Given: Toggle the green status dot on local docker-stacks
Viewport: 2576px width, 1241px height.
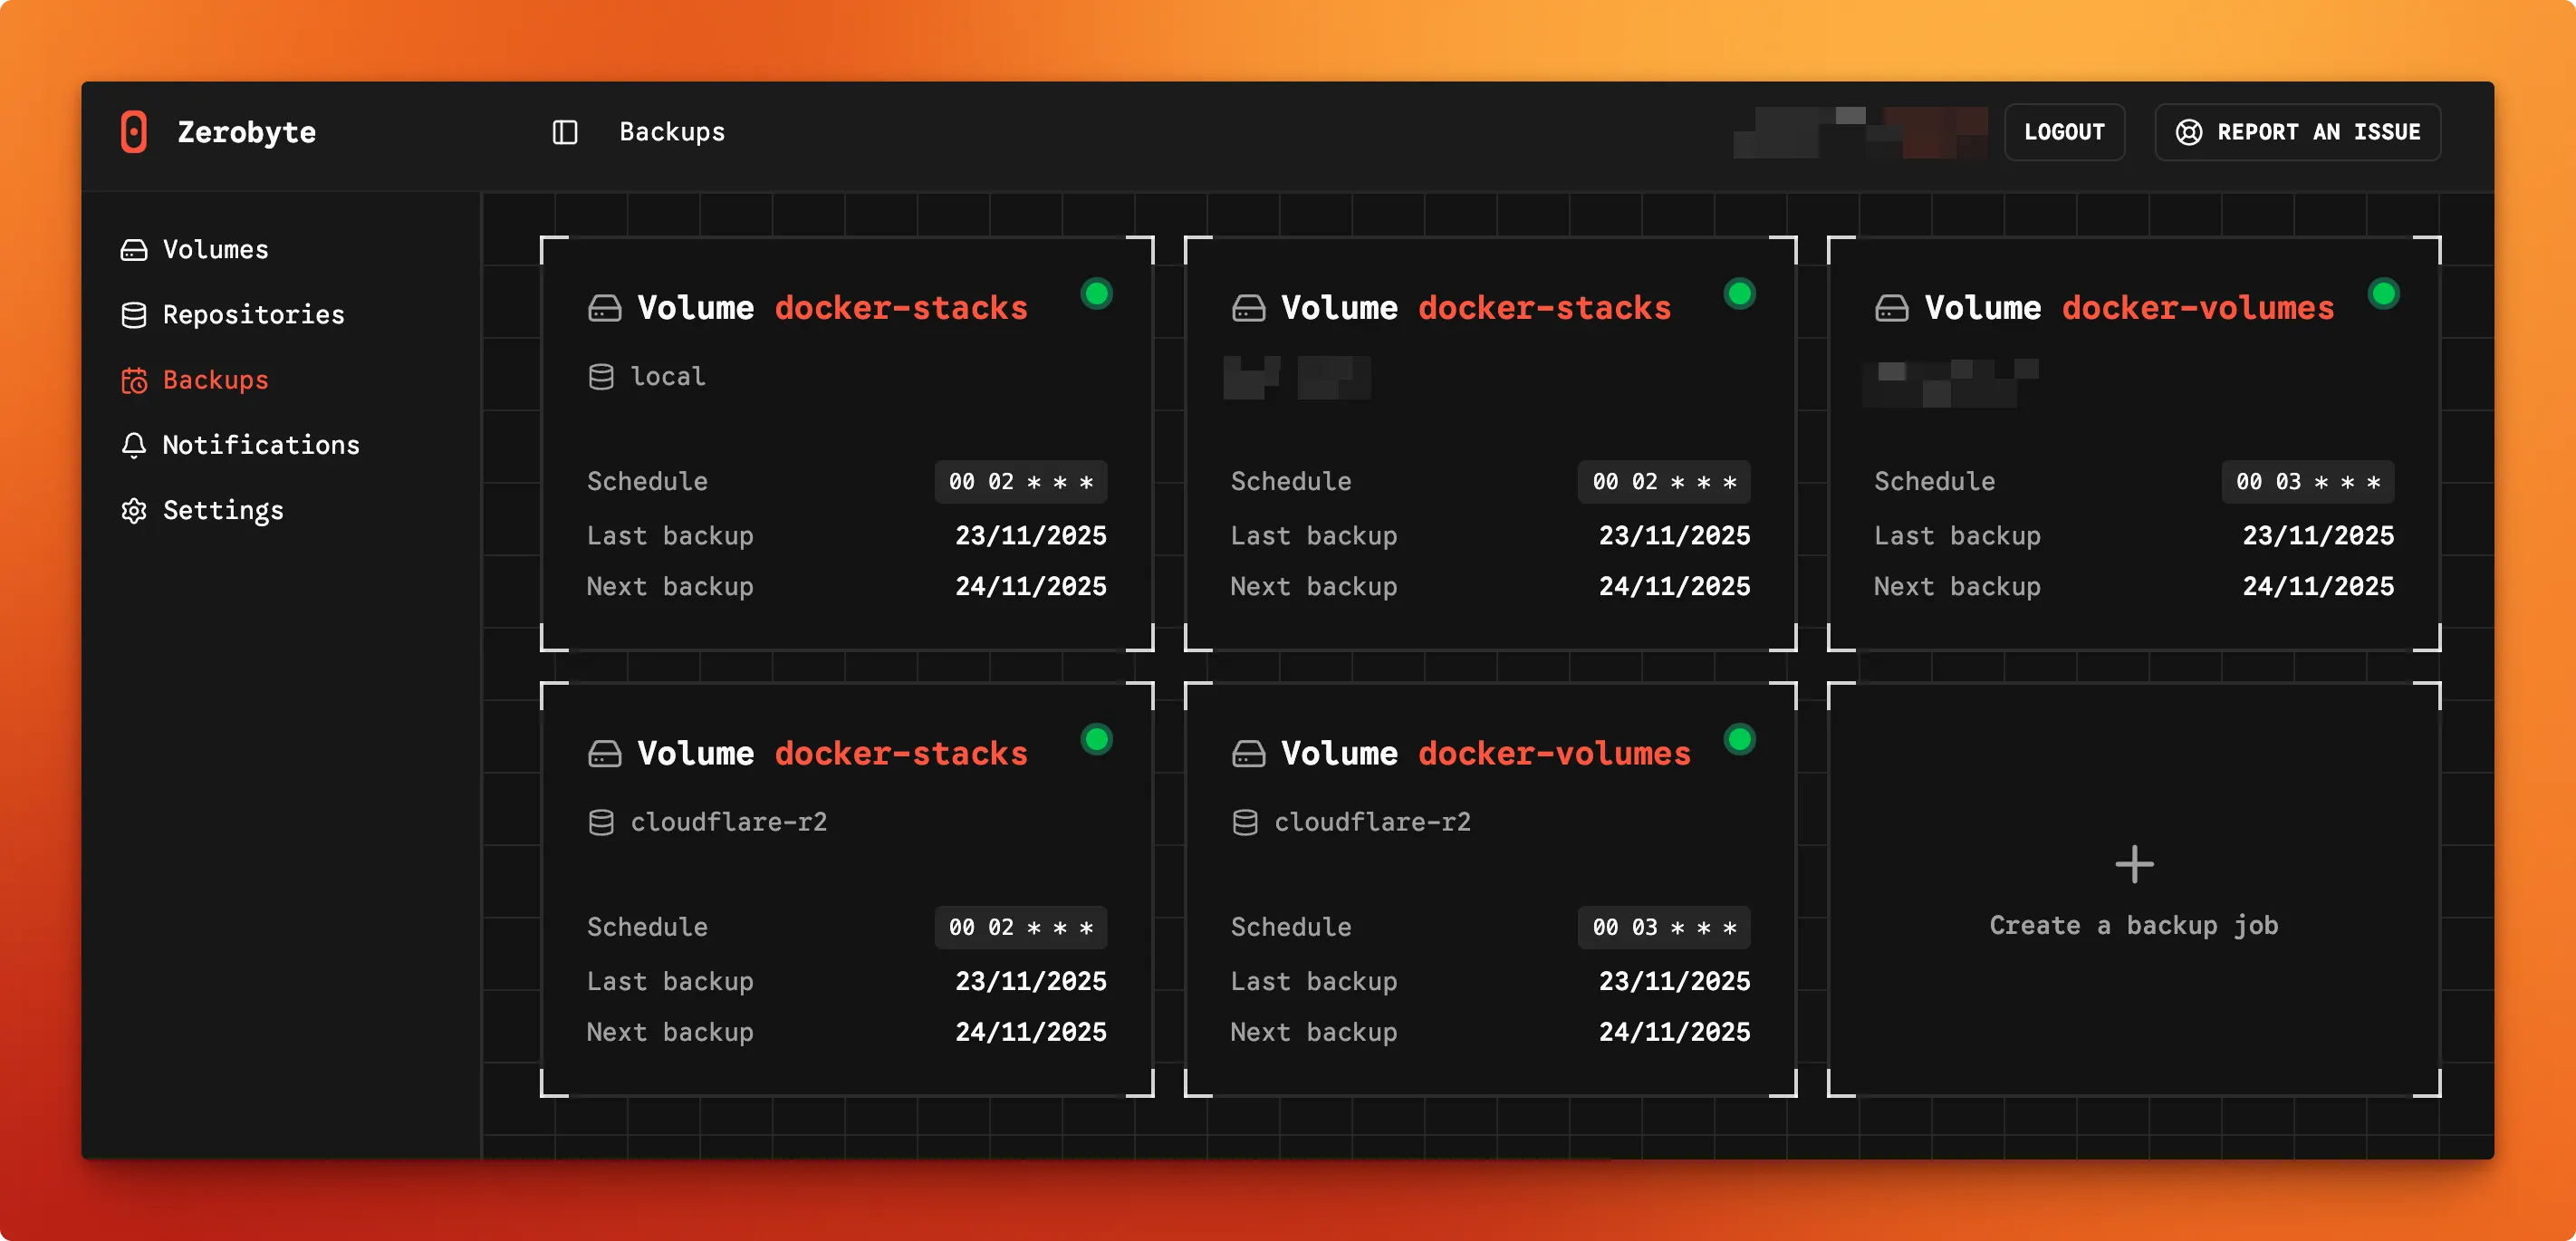Looking at the screenshot, I should (1097, 293).
